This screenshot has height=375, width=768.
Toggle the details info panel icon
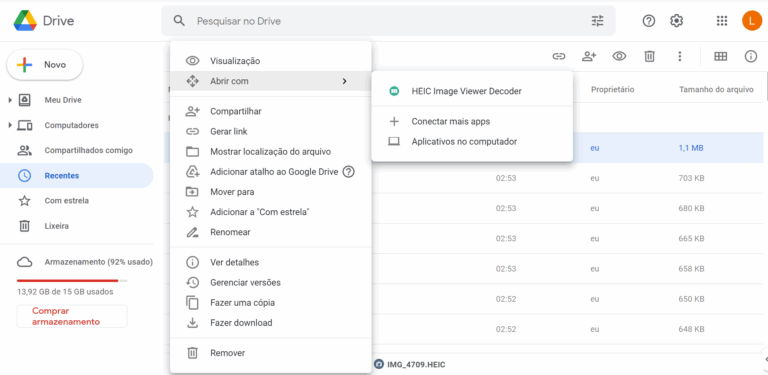[x=751, y=56]
